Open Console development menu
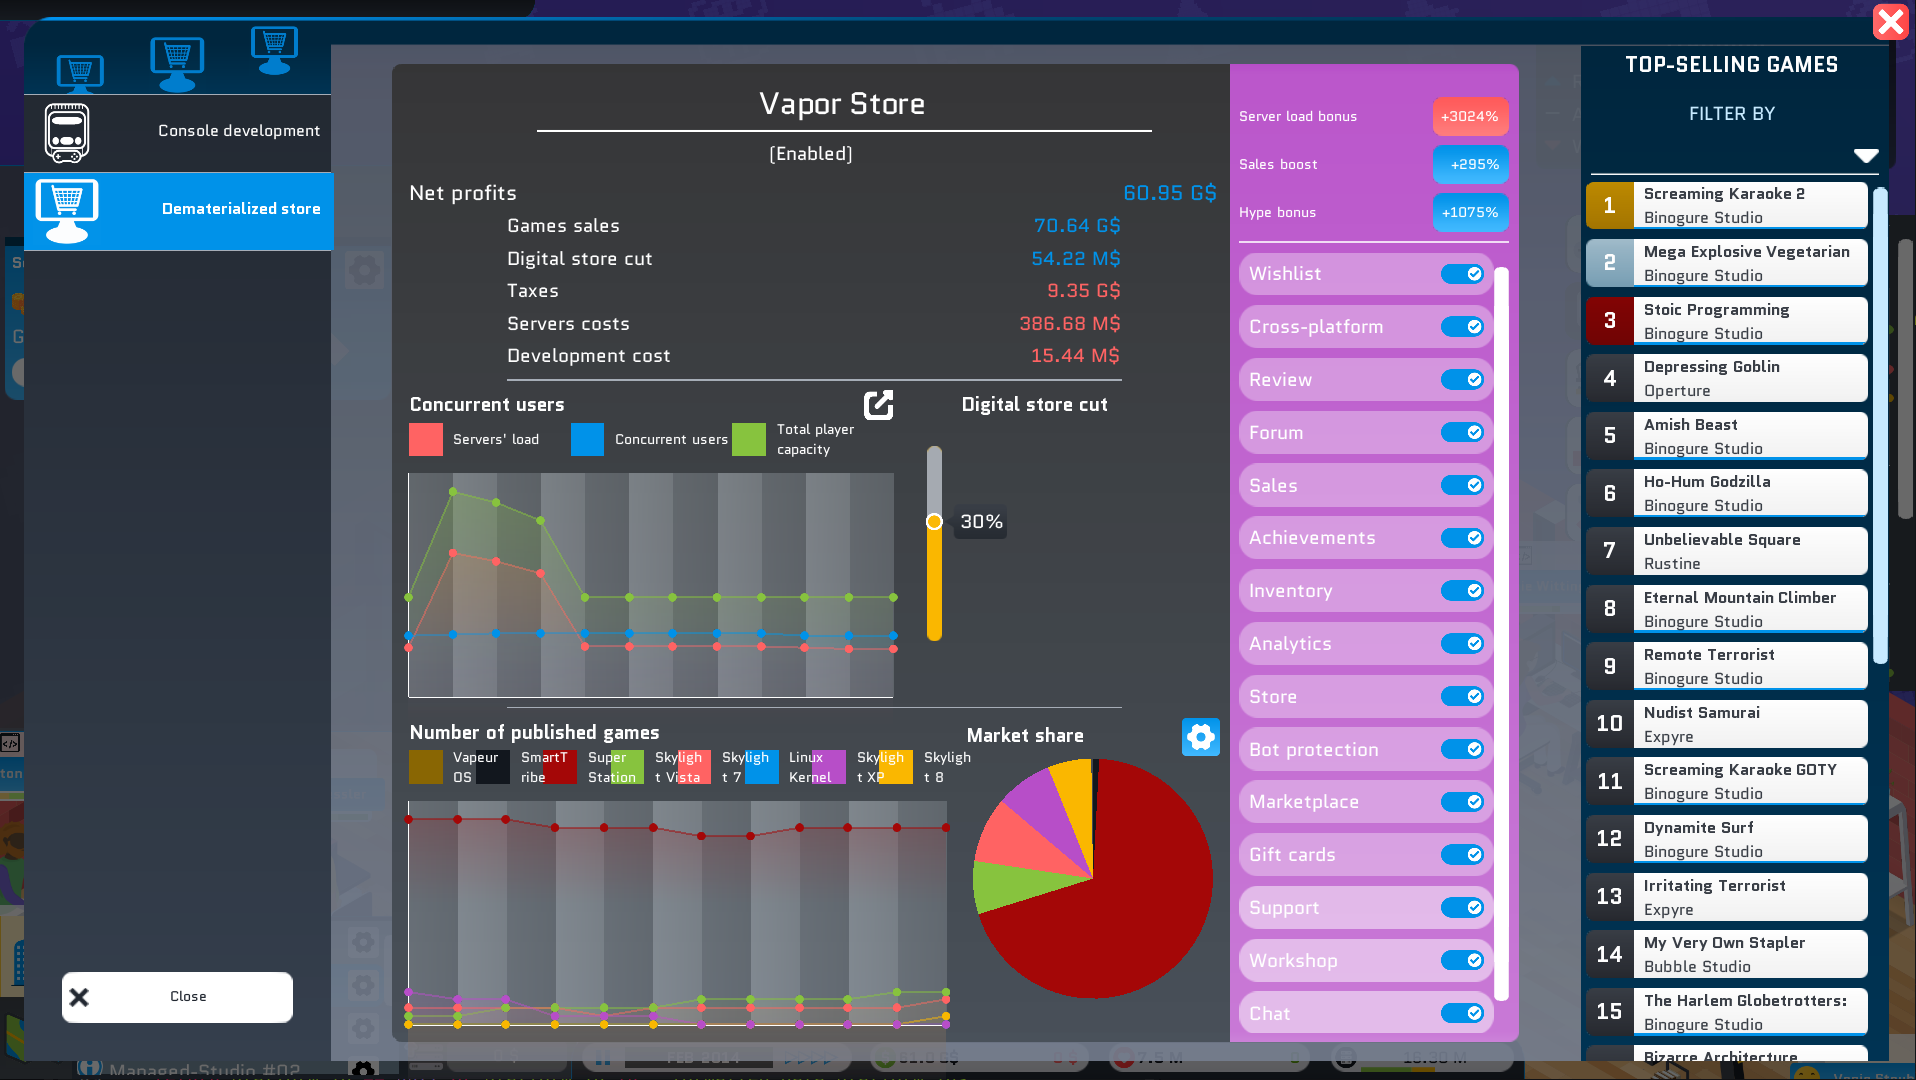 point(178,132)
